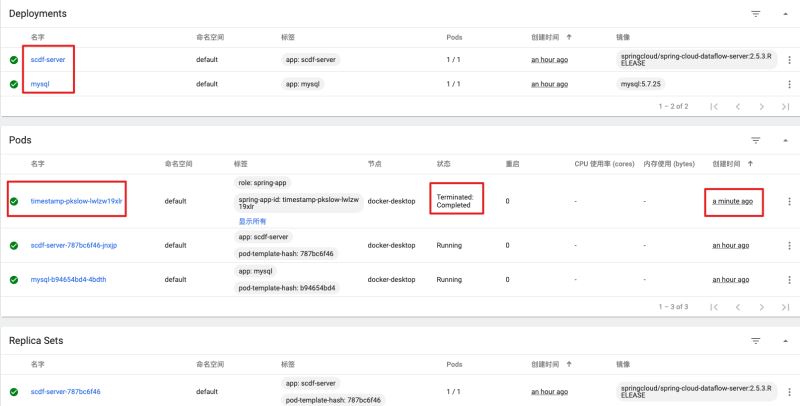Collapse the Replica Sets section
The width and height of the screenshot is (800, 406).
tap(786, 340)
